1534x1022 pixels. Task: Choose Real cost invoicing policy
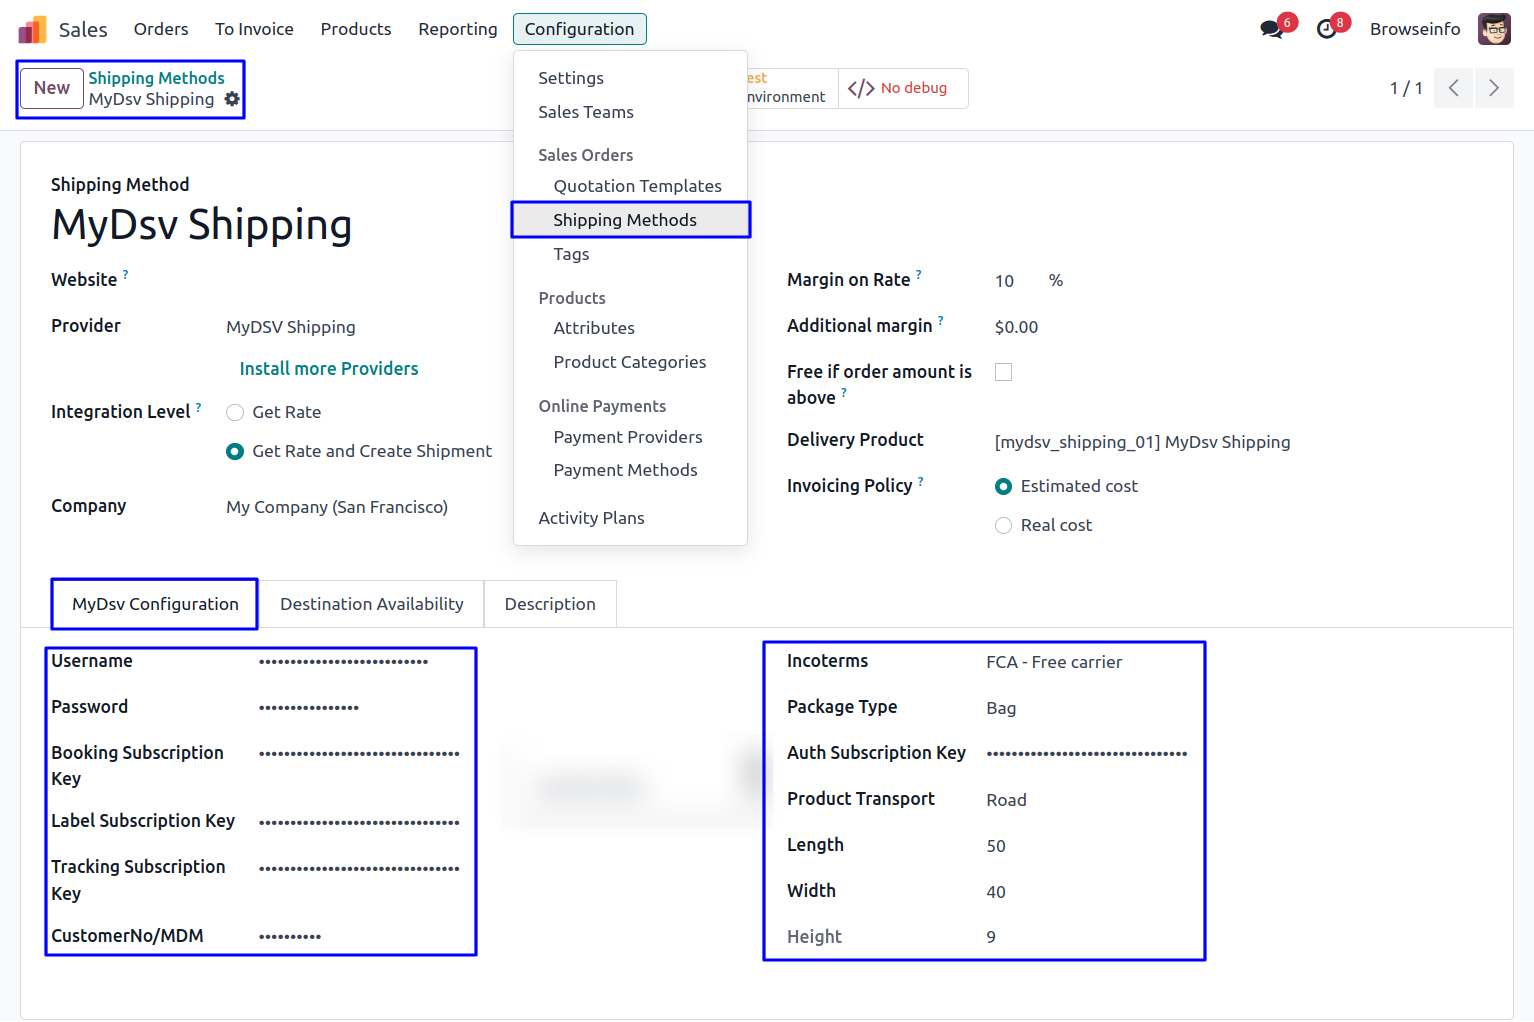[1003, 526]
